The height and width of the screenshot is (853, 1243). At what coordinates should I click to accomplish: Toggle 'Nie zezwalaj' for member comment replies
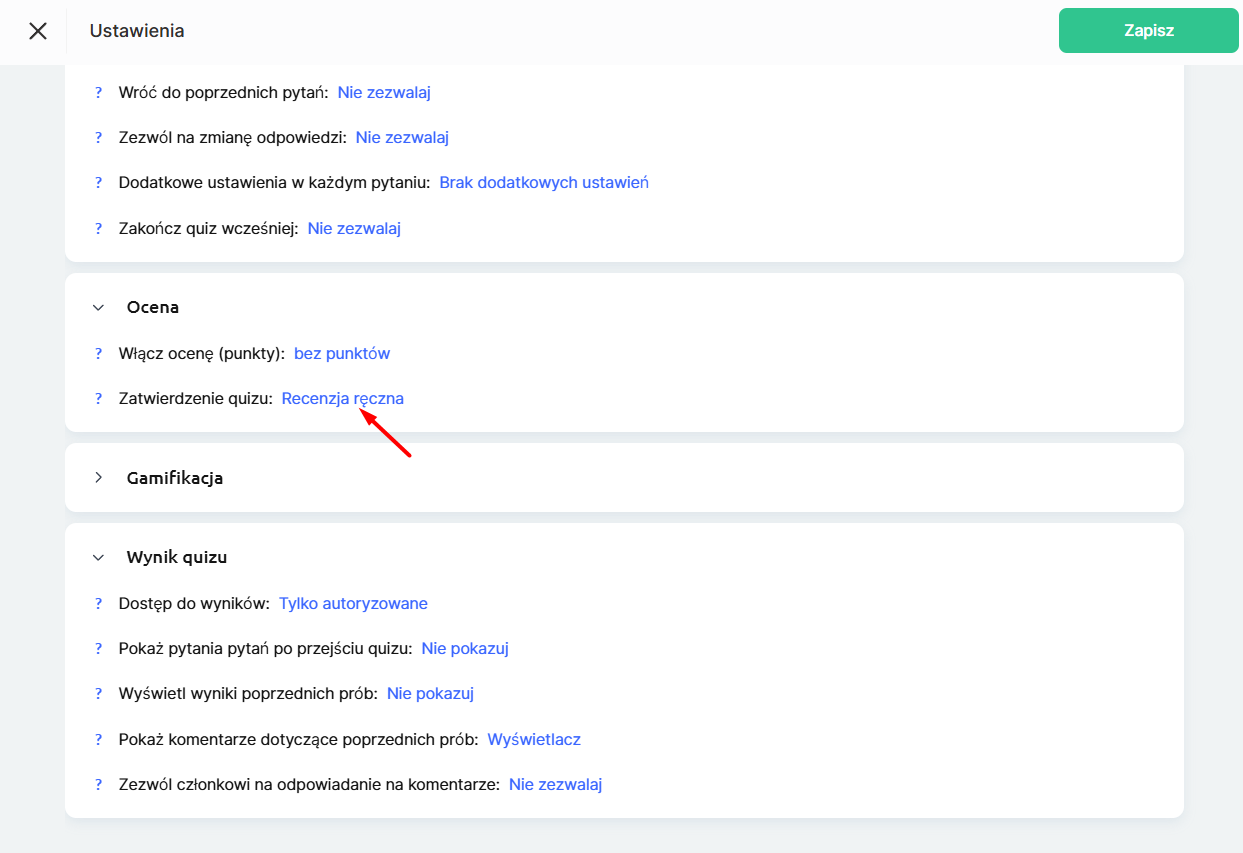555,784
